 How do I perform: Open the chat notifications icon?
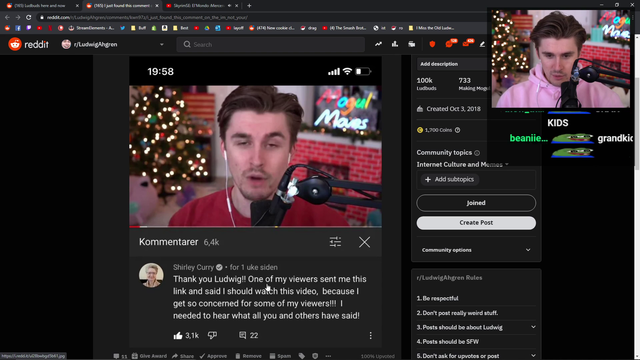(x=449, y=44)
